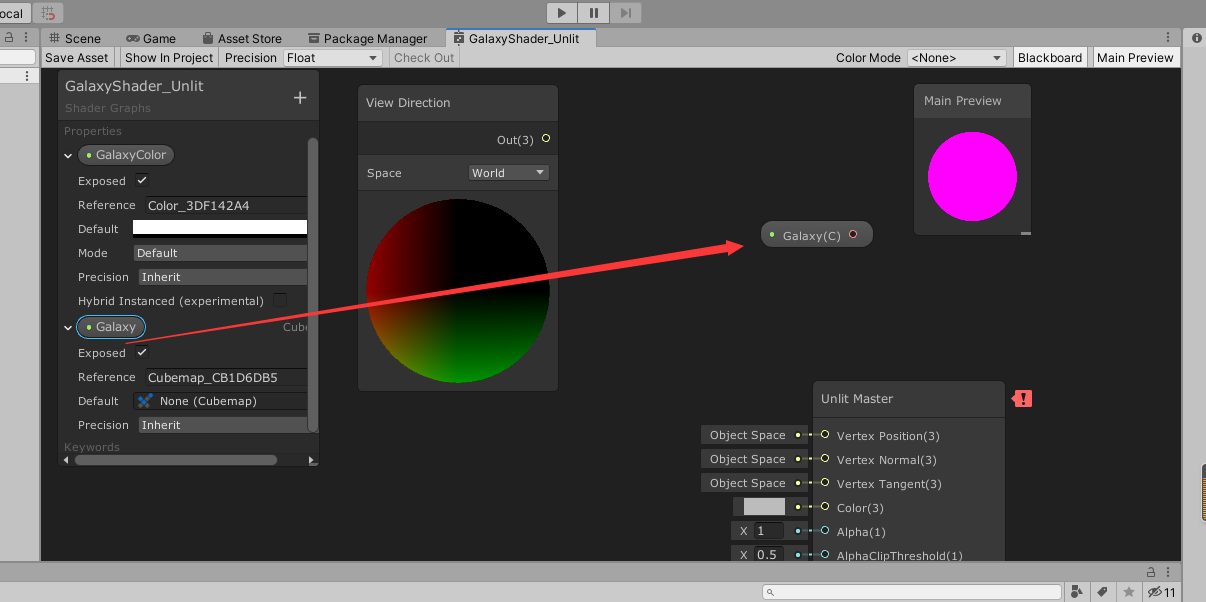Enable the Exposed checkbox for GalaxyColor

[x=141, y=181]
